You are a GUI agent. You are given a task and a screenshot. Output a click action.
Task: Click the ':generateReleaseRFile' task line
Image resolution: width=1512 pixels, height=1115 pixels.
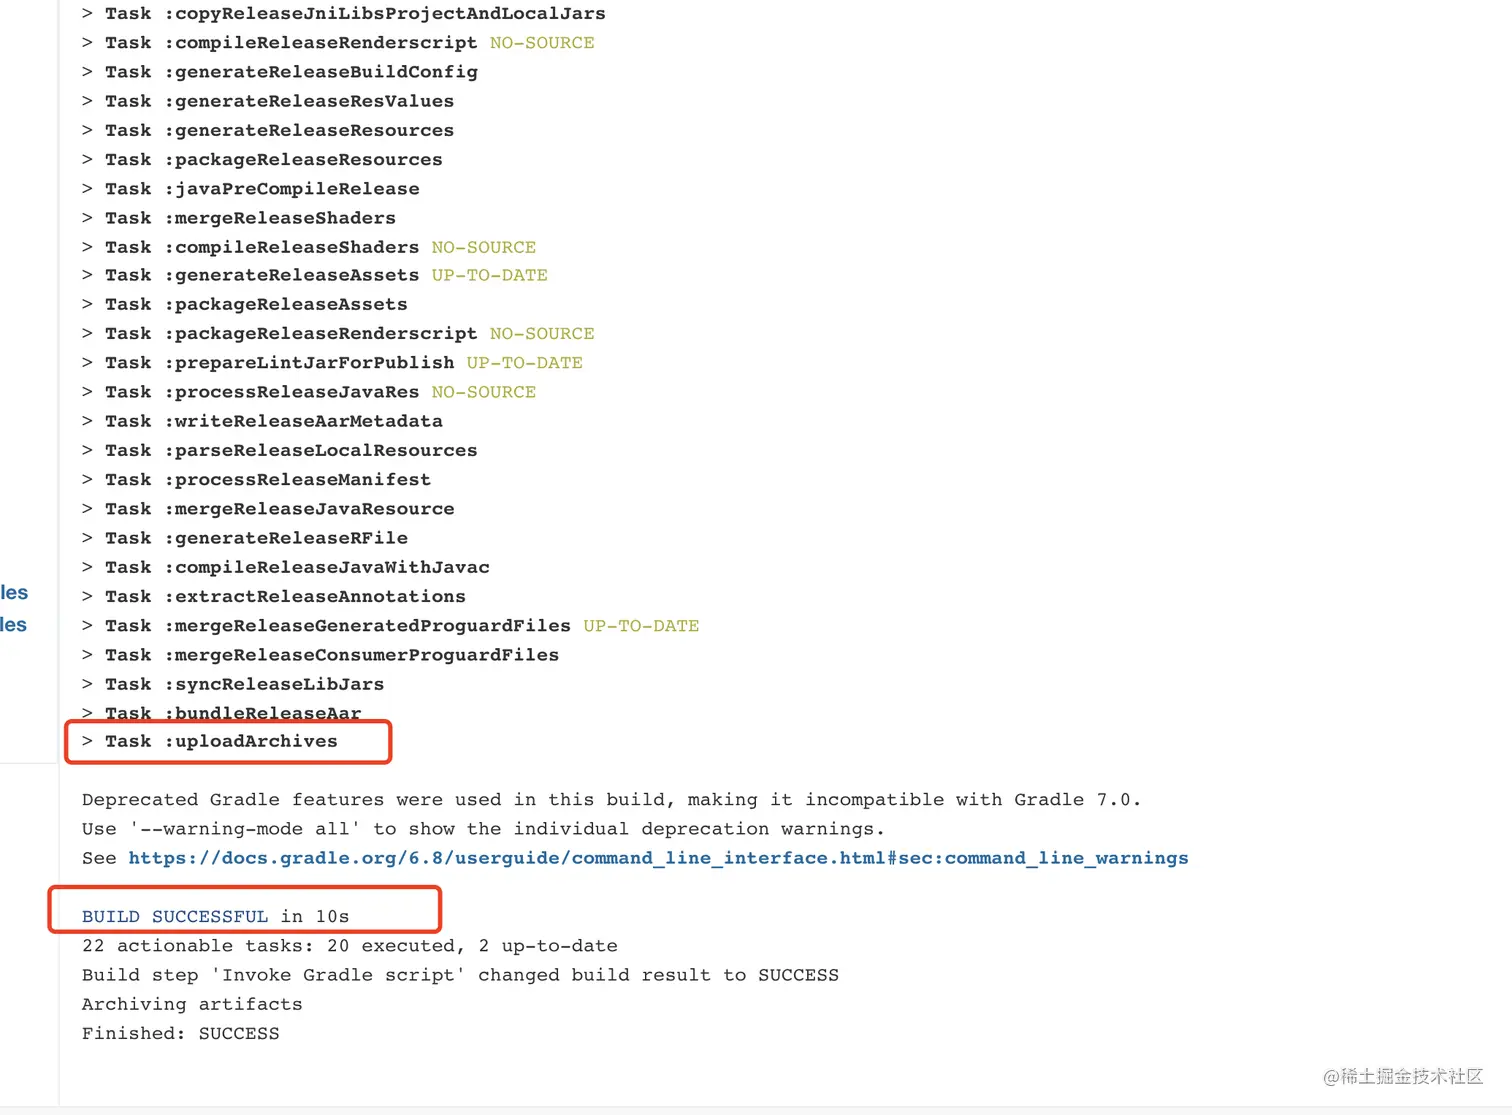pos(245,538)
